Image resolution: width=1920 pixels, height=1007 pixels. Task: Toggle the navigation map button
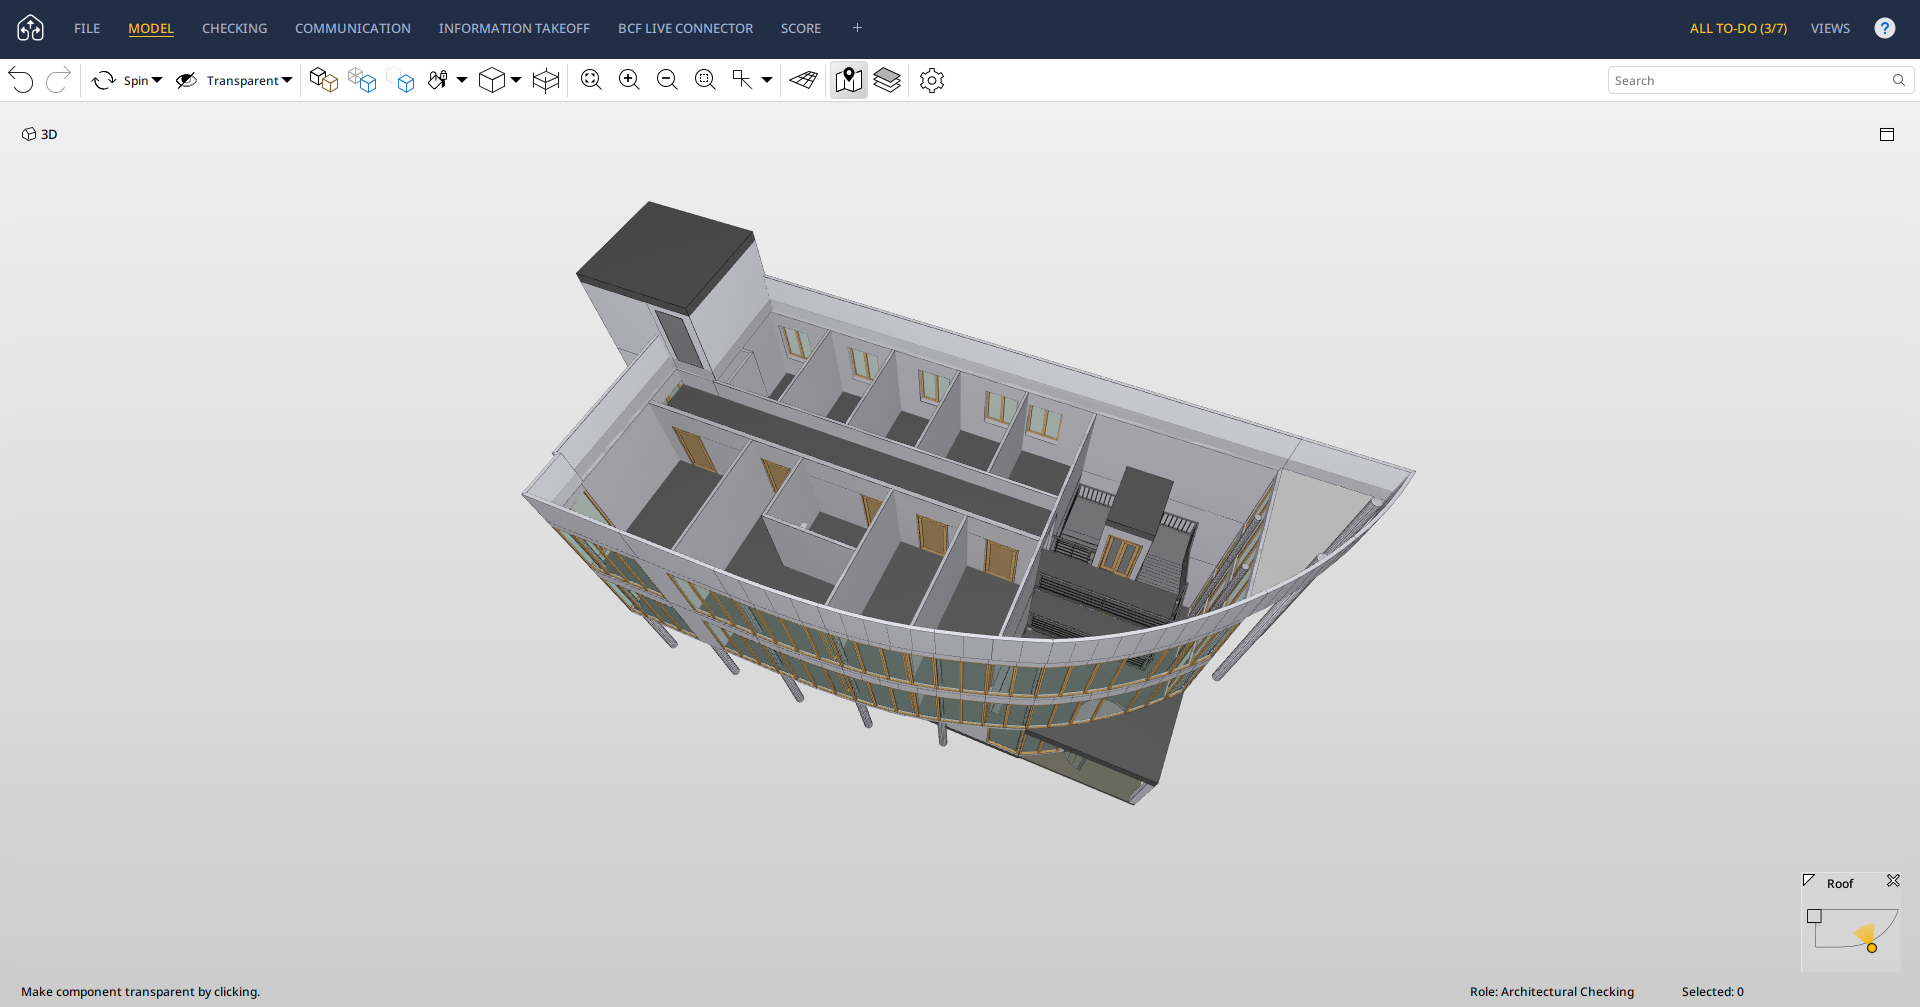(849, 80)
